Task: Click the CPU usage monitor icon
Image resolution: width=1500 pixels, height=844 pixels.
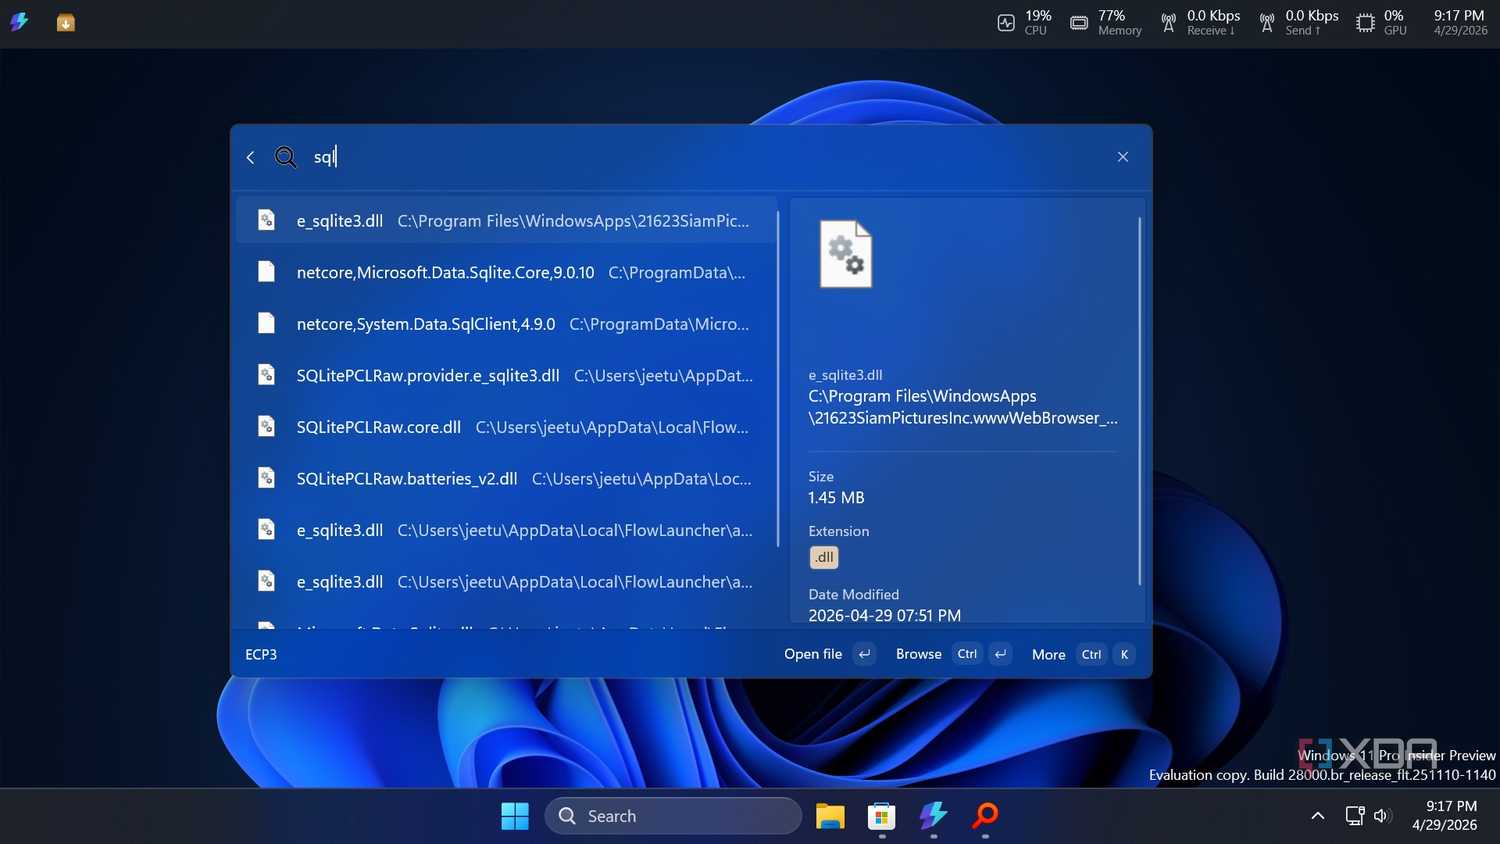Action: tap(1006, 23)
